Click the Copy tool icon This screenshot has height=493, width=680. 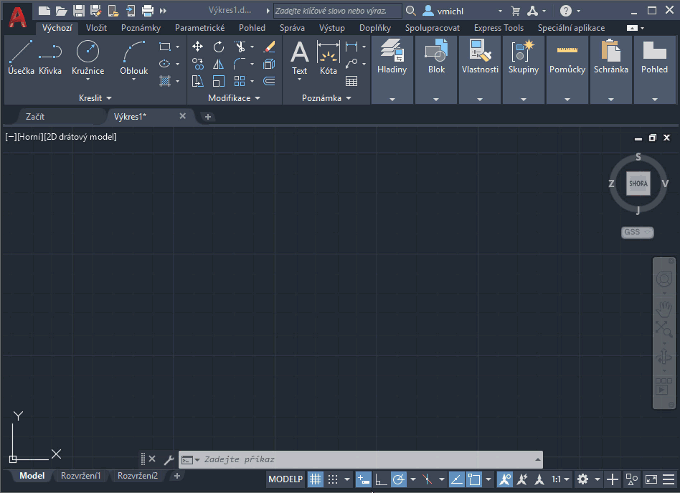coord(197,64)
